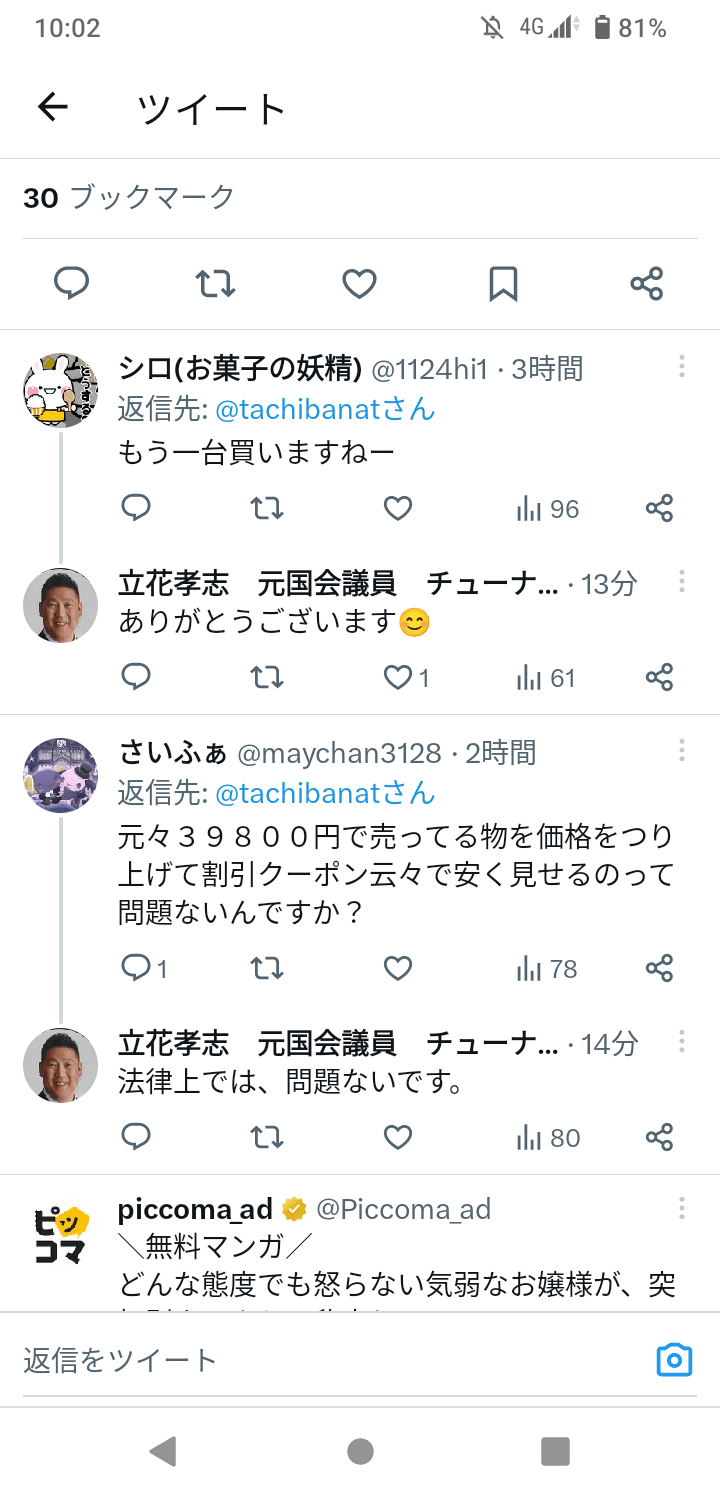This screenshot has width=720, height=1496.
Task: Open more options on piccoma_ad post
Action: (x=682, y=1208)
